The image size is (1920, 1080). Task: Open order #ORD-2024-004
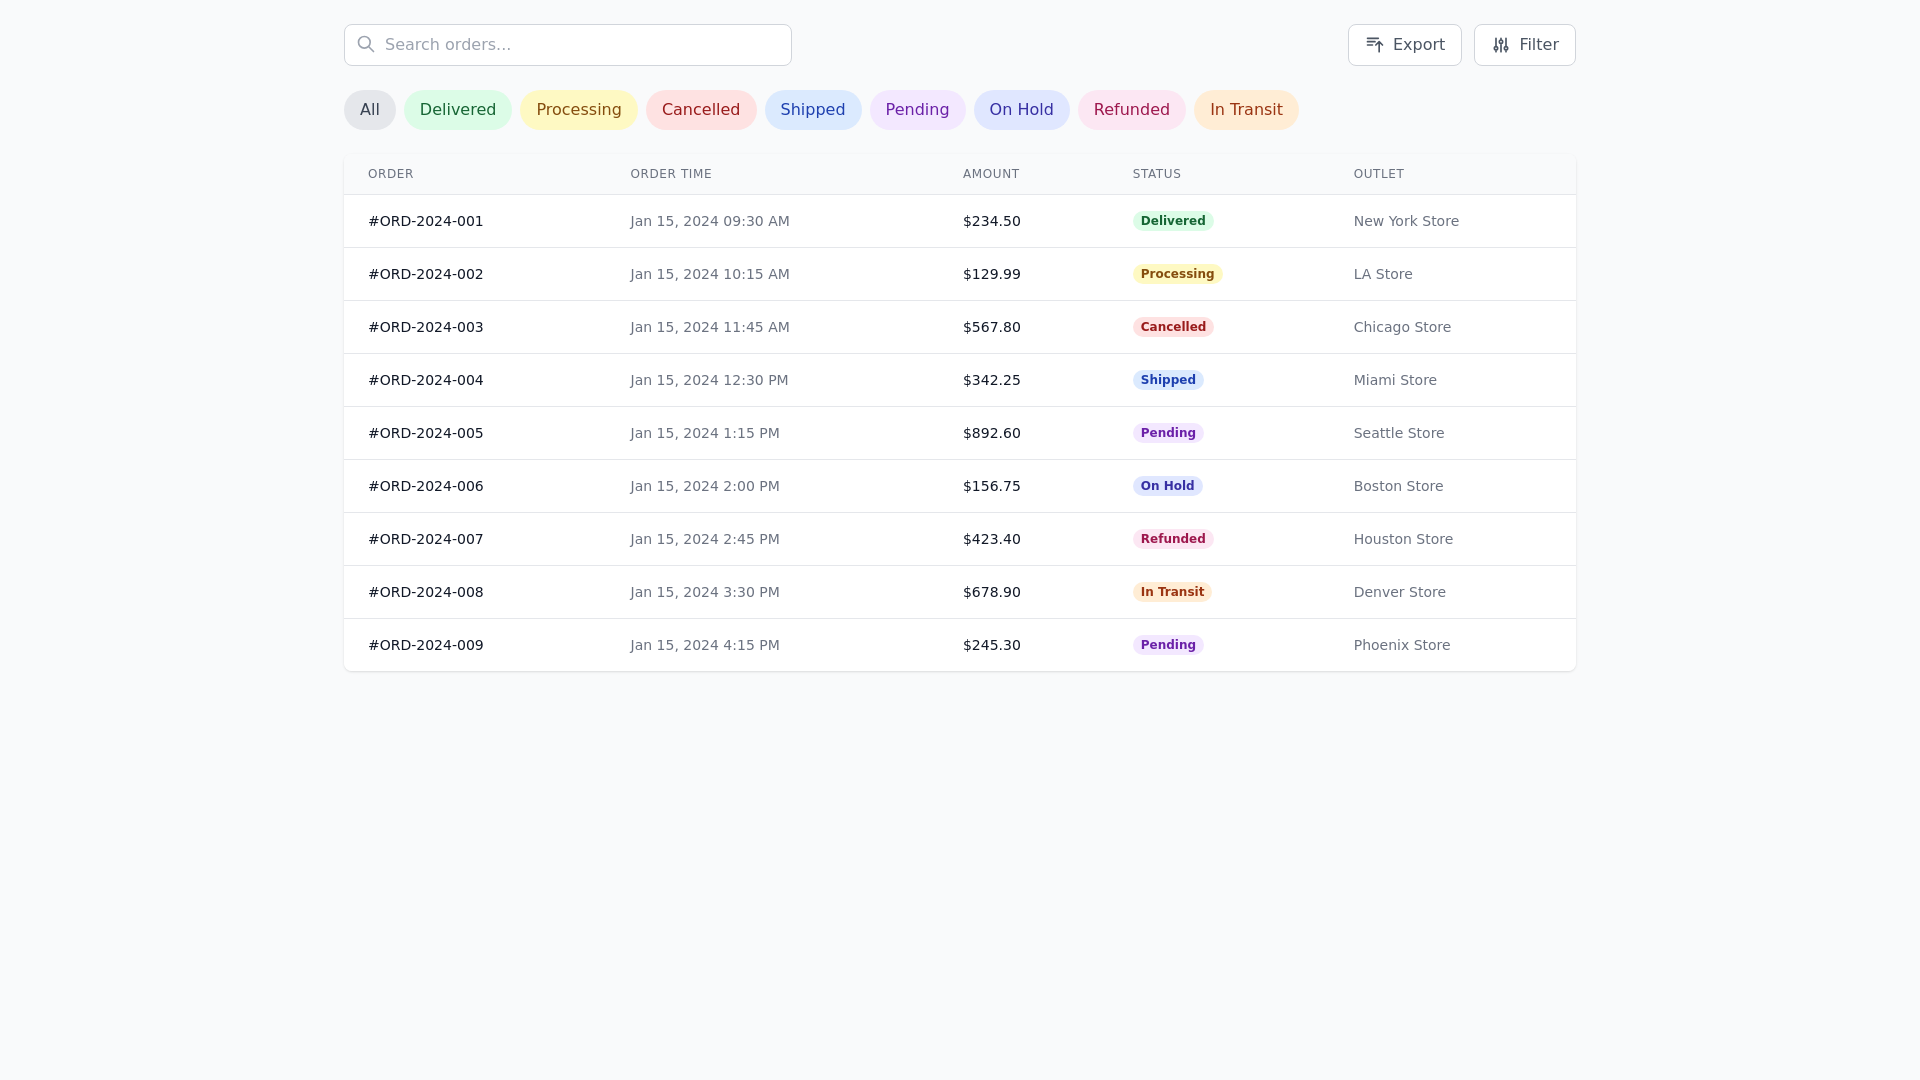tap(426, 380)
